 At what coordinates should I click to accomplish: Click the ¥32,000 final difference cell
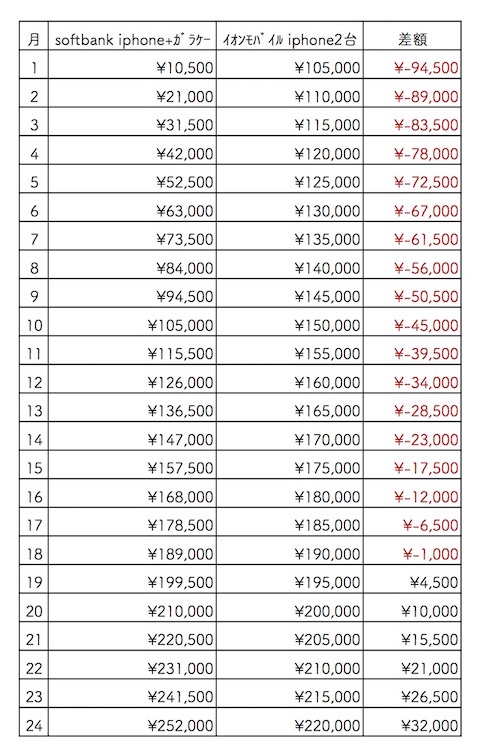[413, 723]
